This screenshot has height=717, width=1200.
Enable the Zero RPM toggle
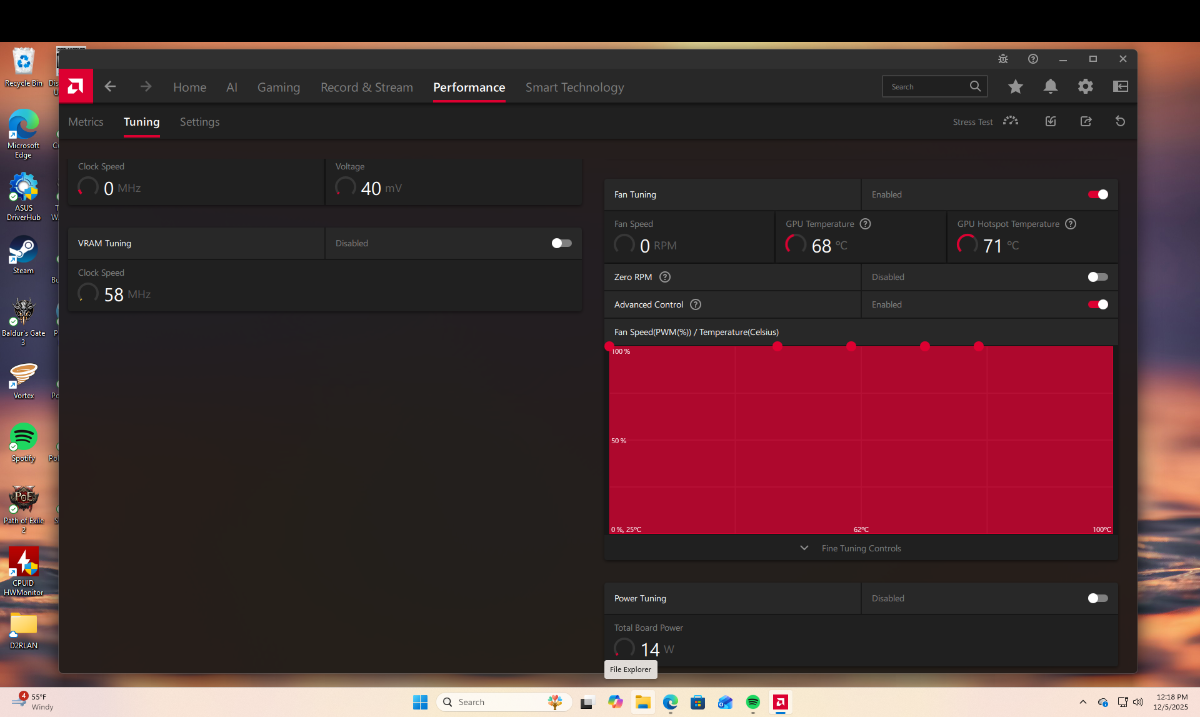click(x=1097, y=277)
